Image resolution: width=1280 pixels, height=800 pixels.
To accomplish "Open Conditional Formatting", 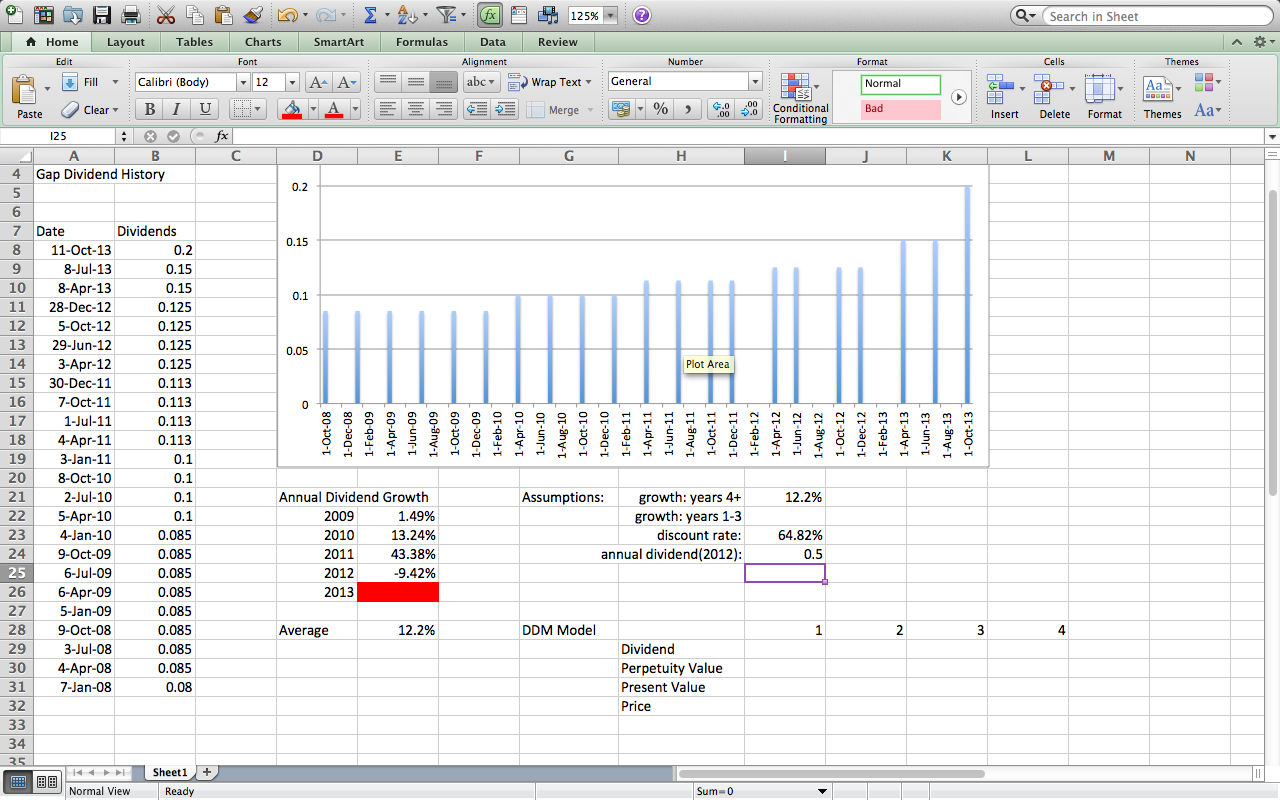I will (x=800, y=98).
